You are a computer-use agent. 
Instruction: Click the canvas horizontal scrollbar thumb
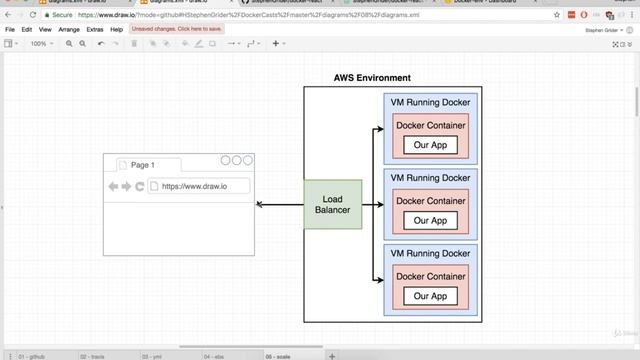click(251, 347)
